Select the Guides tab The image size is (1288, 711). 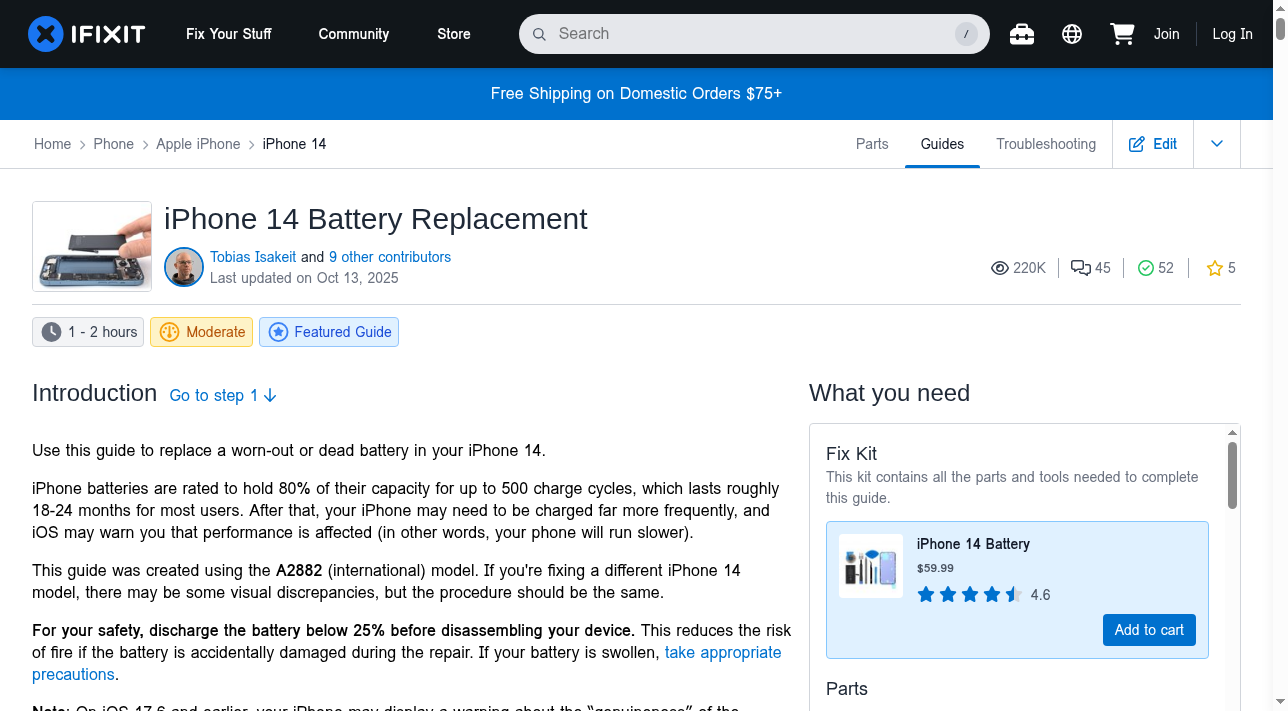tap(942, 144)
